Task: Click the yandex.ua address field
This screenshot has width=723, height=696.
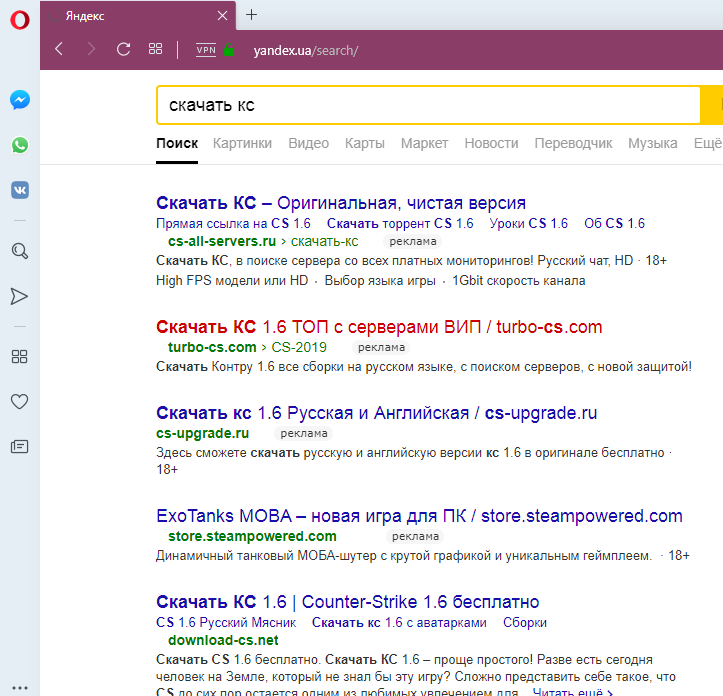Action: click(306, 50)
